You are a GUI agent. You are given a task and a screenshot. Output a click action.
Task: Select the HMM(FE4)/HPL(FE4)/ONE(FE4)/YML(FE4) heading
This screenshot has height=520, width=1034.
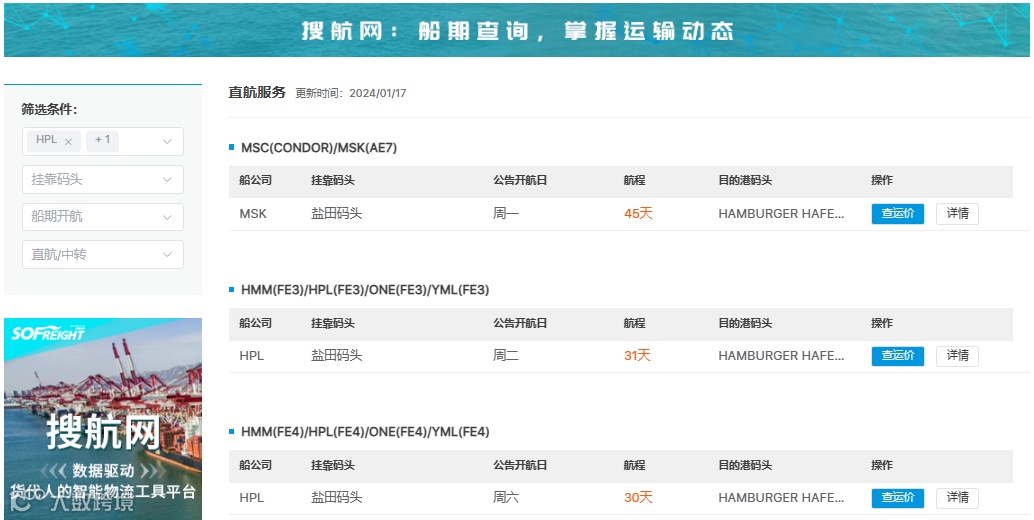pos(365,432)
